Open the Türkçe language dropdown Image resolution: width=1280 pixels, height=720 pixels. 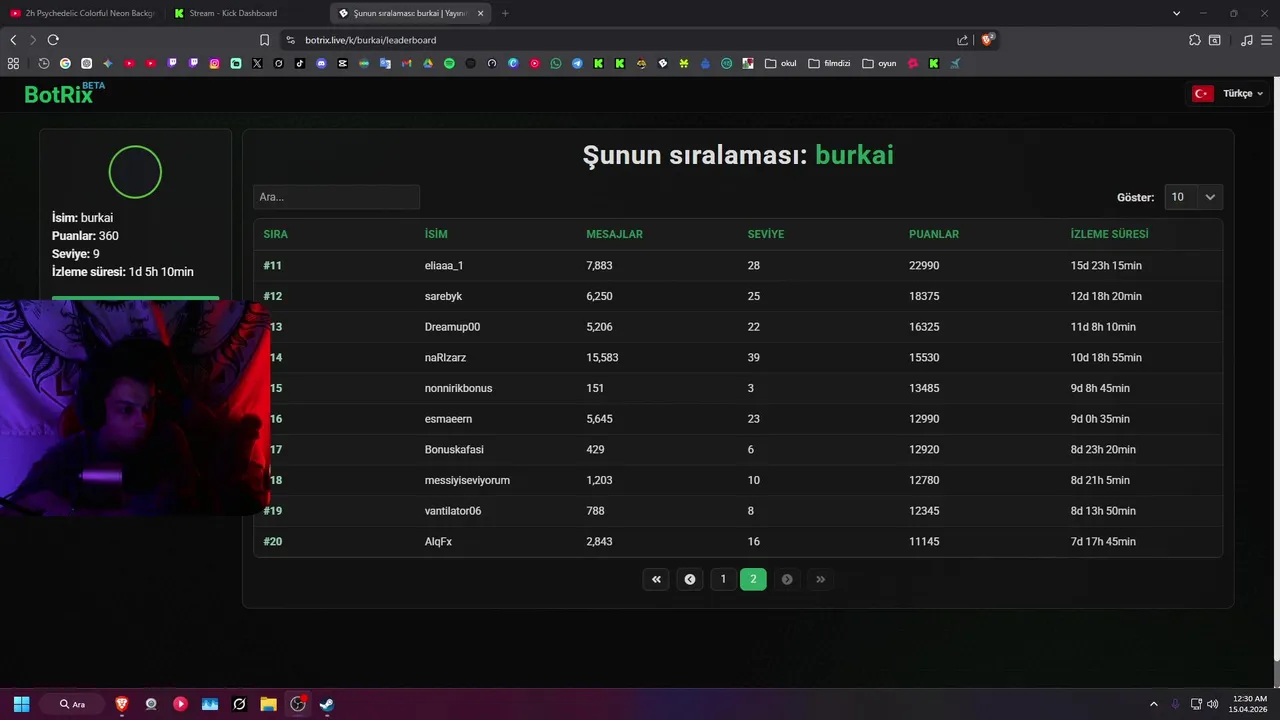(1227, 93)
